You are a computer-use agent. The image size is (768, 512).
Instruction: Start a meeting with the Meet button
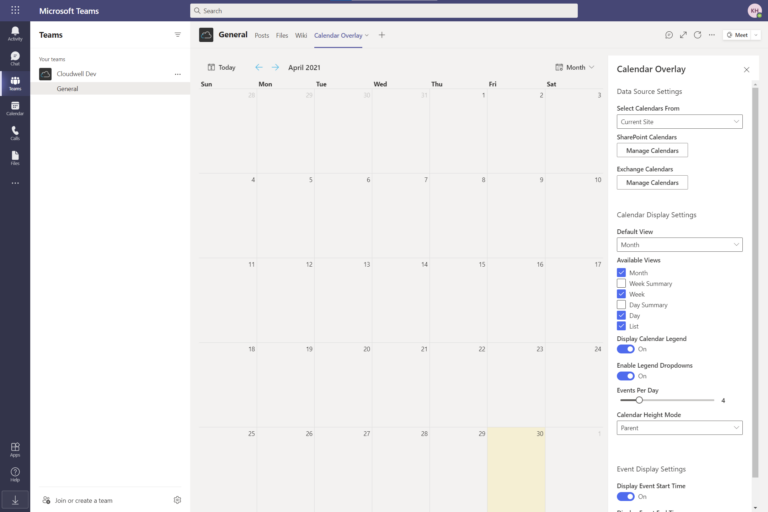coord(737,35)
